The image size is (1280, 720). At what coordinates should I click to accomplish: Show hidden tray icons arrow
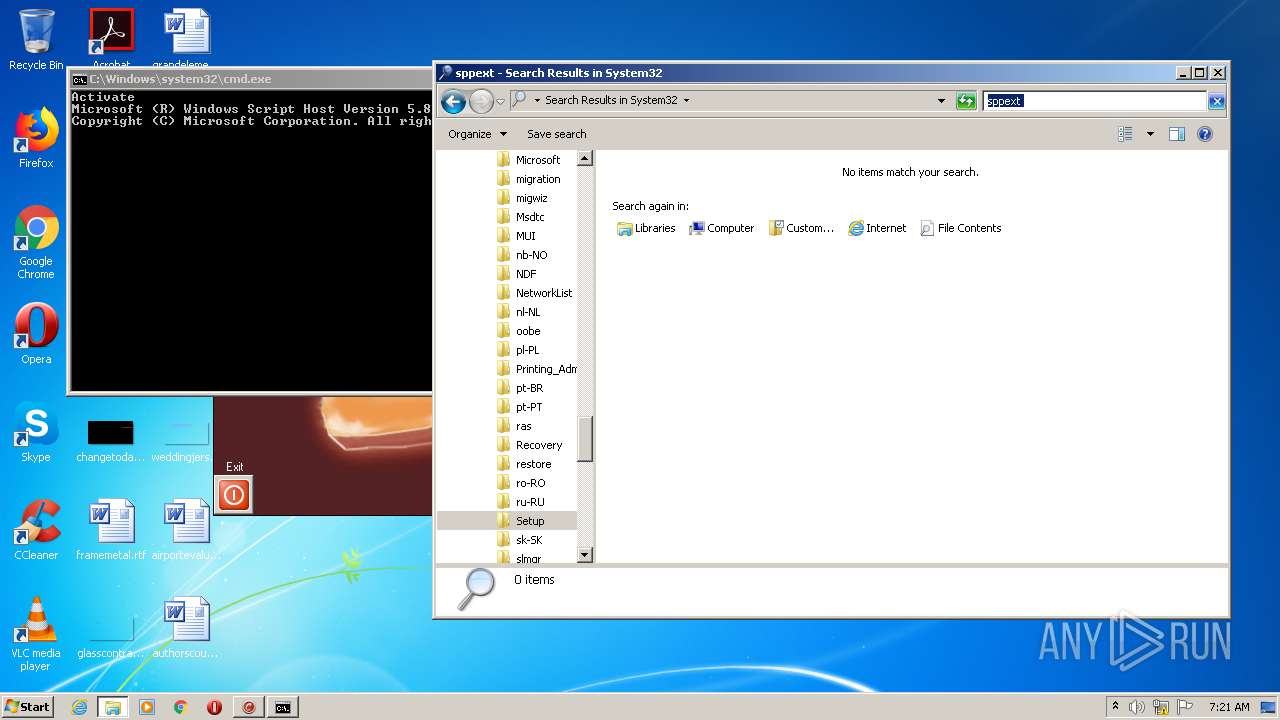1115,706
